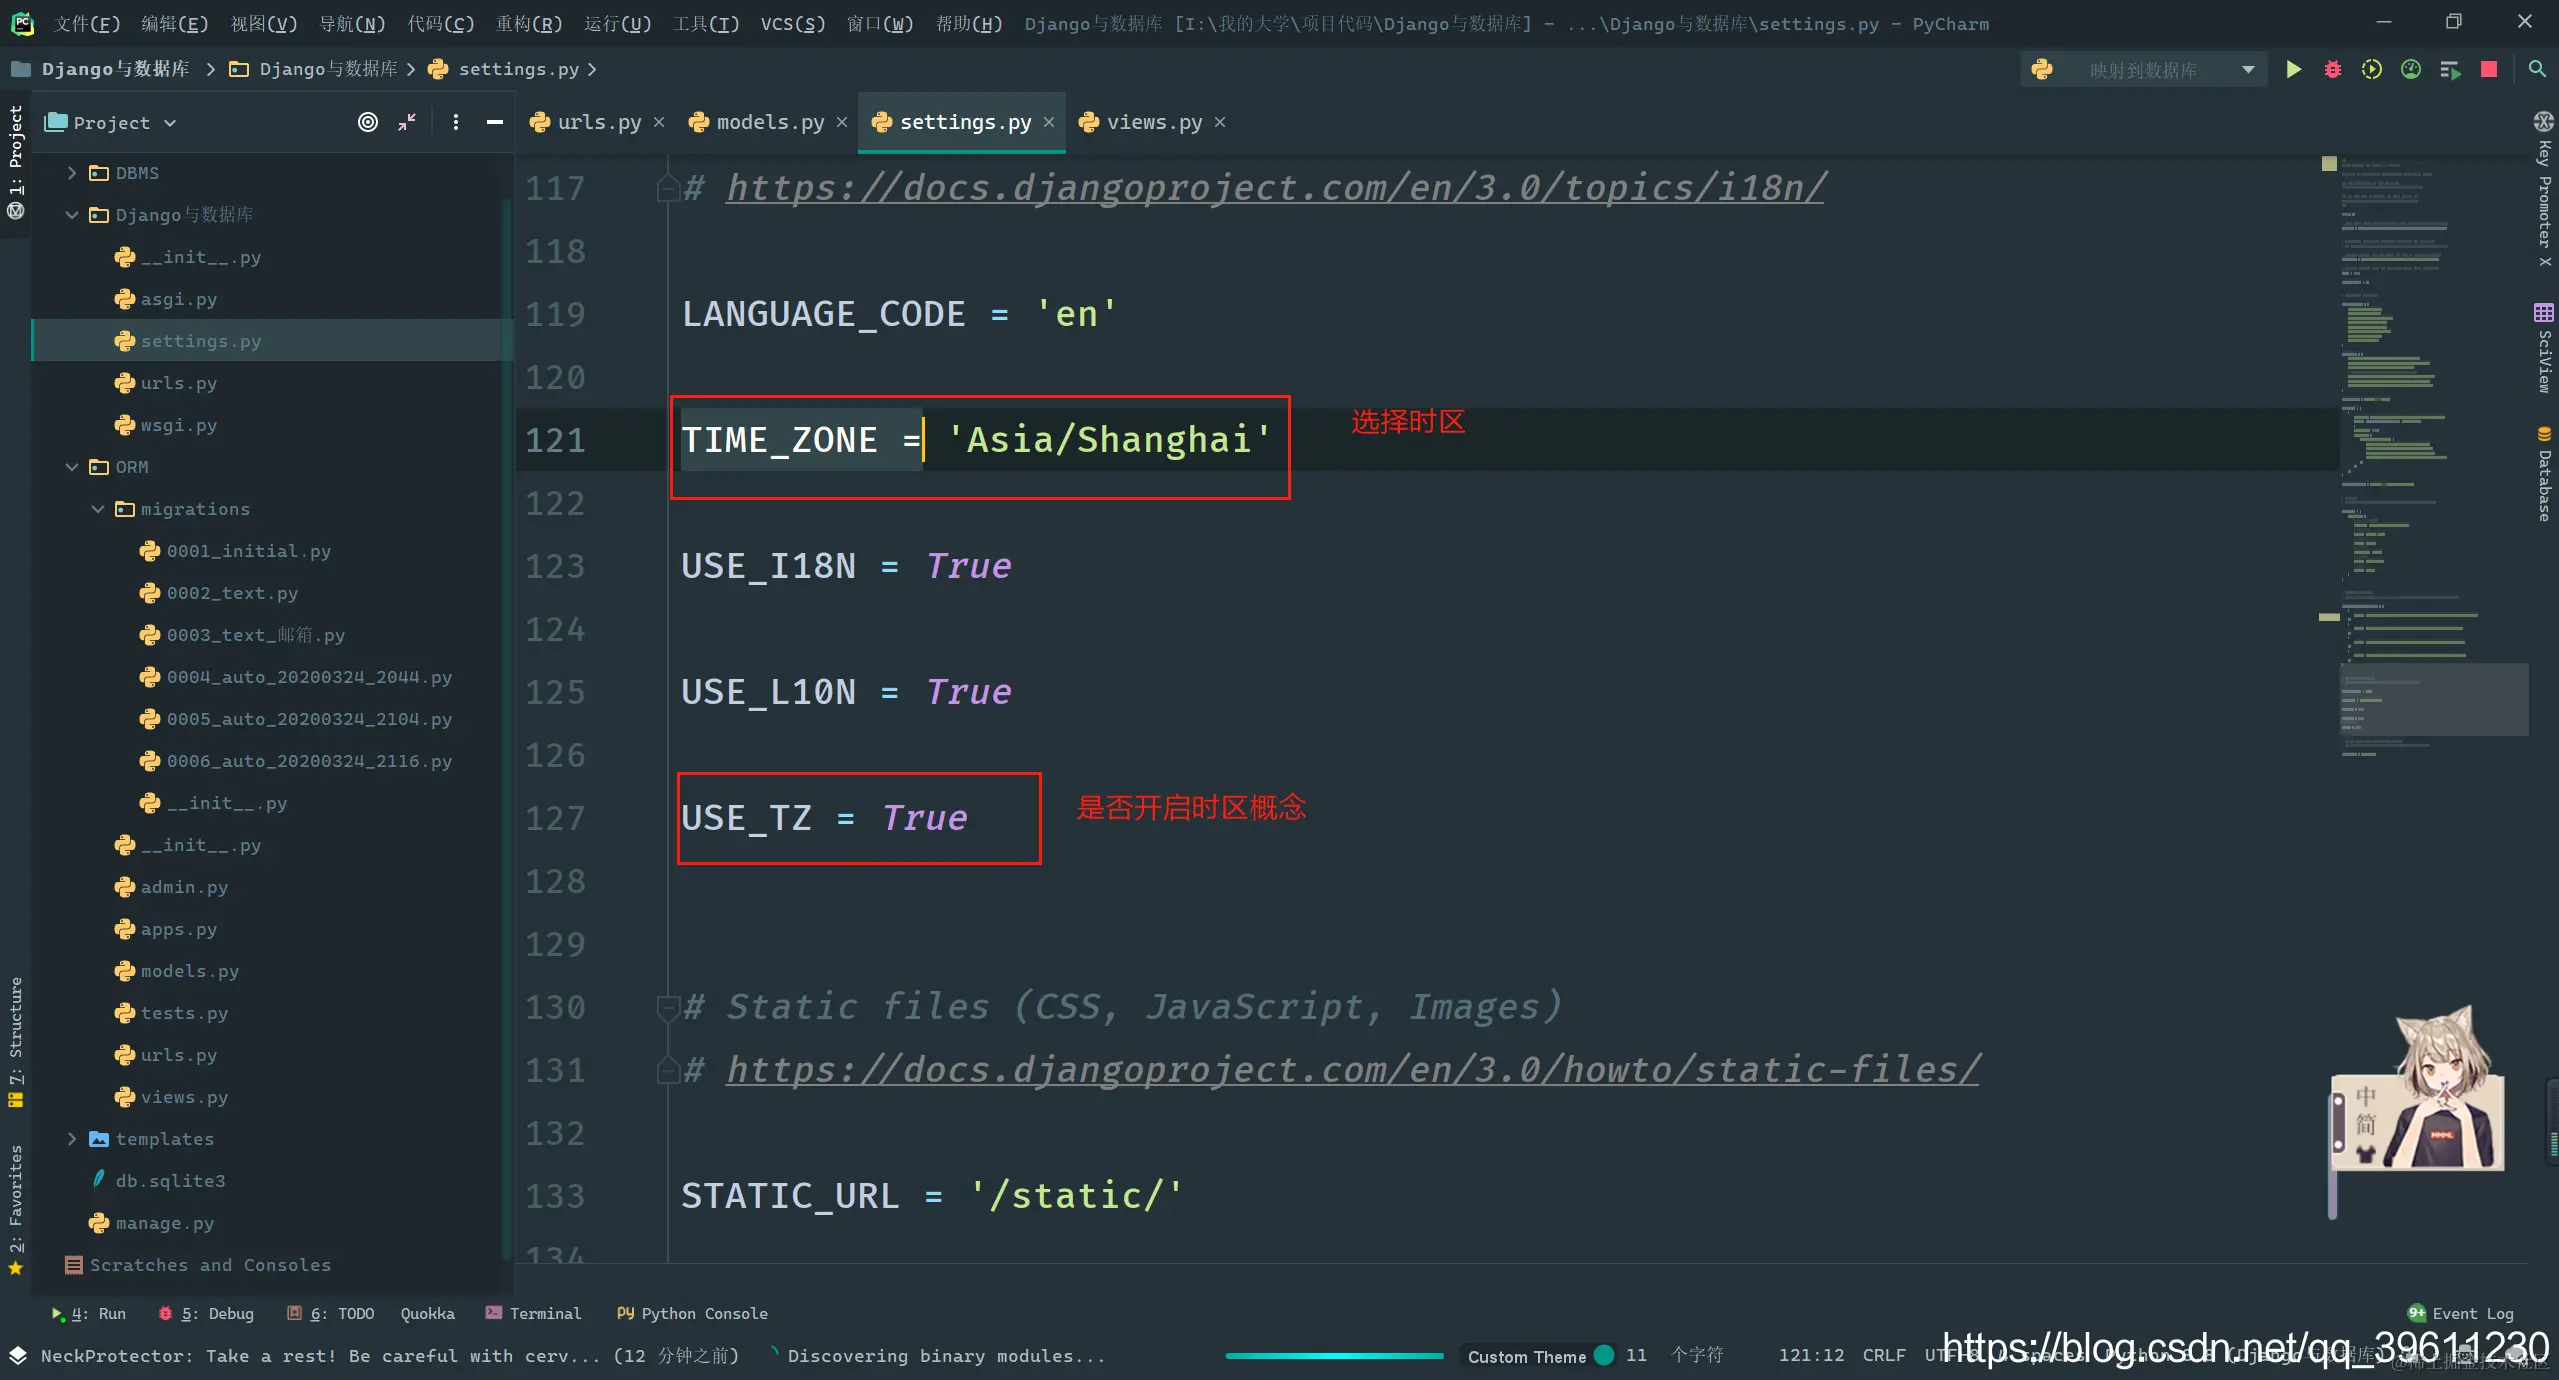Open the VCS menu
The width and height of the screenshot is (2559, 1380).
point(792,23)
